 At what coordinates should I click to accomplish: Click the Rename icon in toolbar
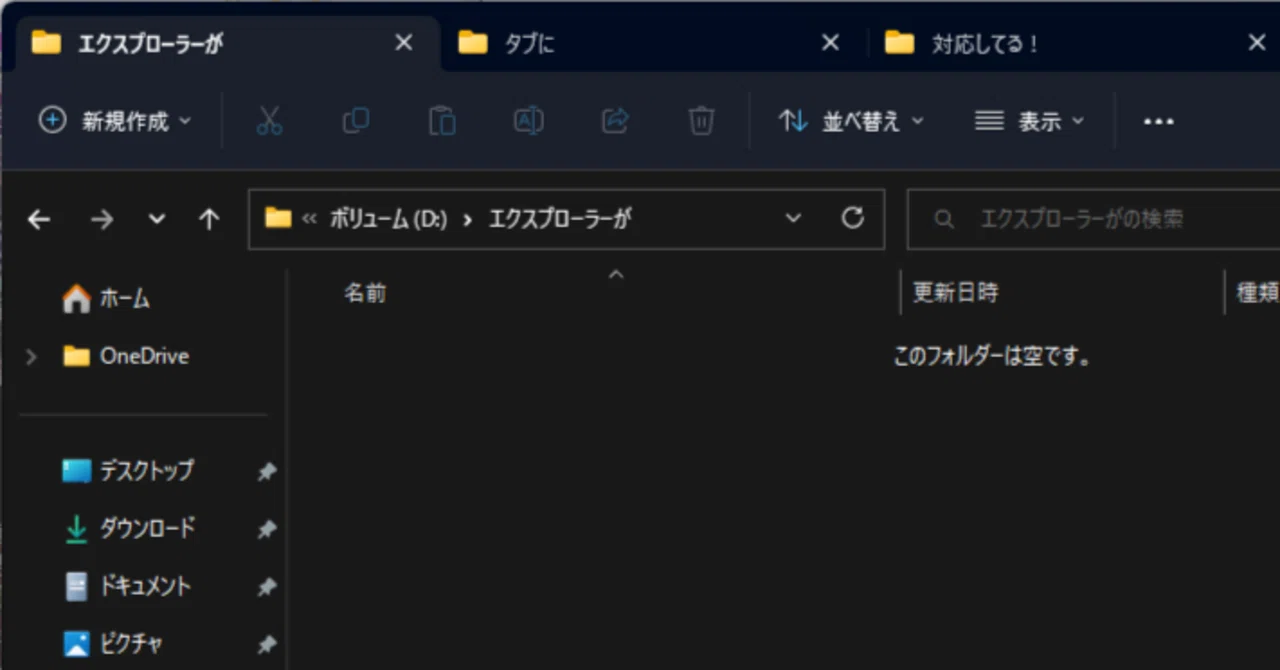tap(528, 121)
